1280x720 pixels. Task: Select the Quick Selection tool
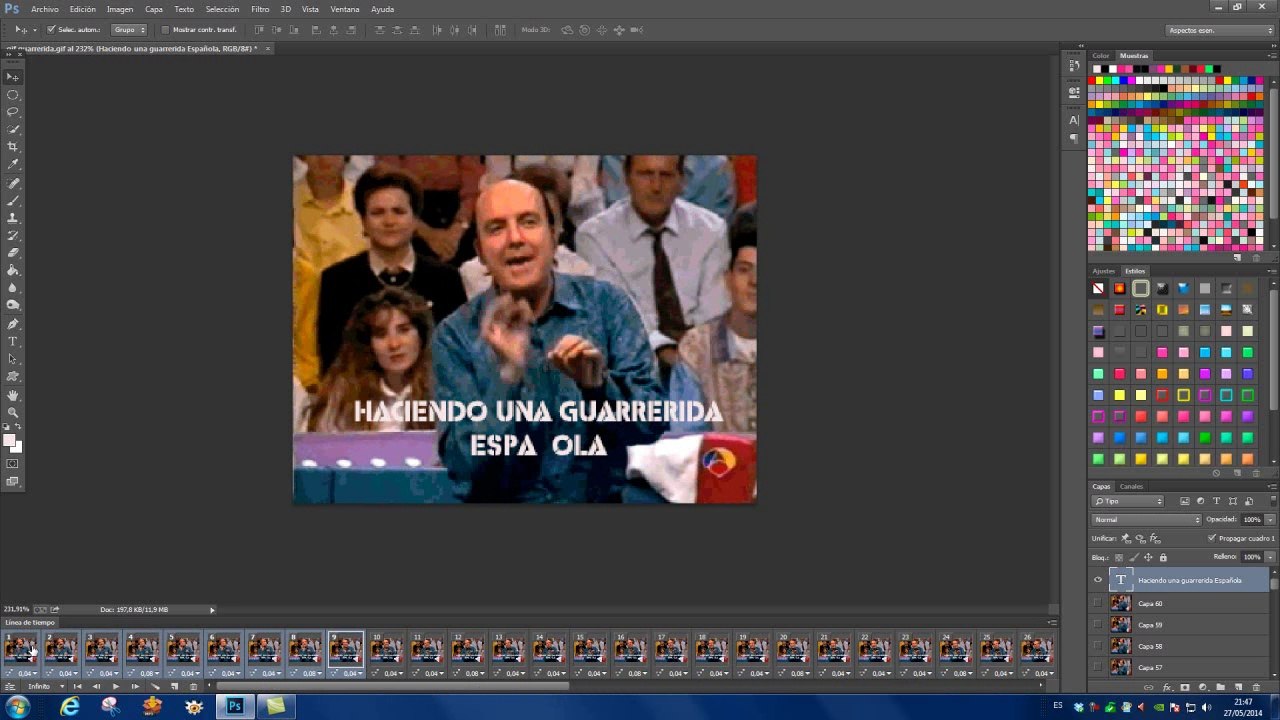tap(13, 130)
